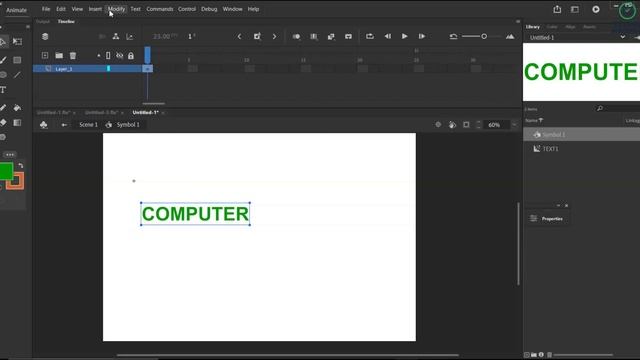This screenshot has width=640, height=360.
Task: Select the Free Transform tool
Action: click(17, 41)
